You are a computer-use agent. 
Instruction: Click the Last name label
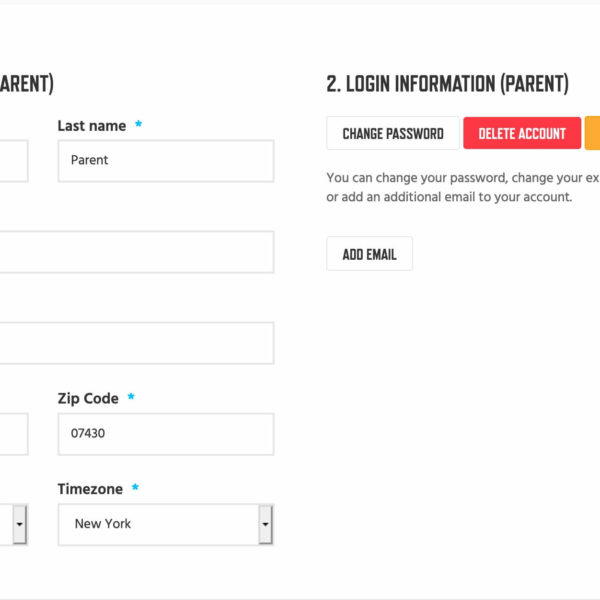(92, 126)
